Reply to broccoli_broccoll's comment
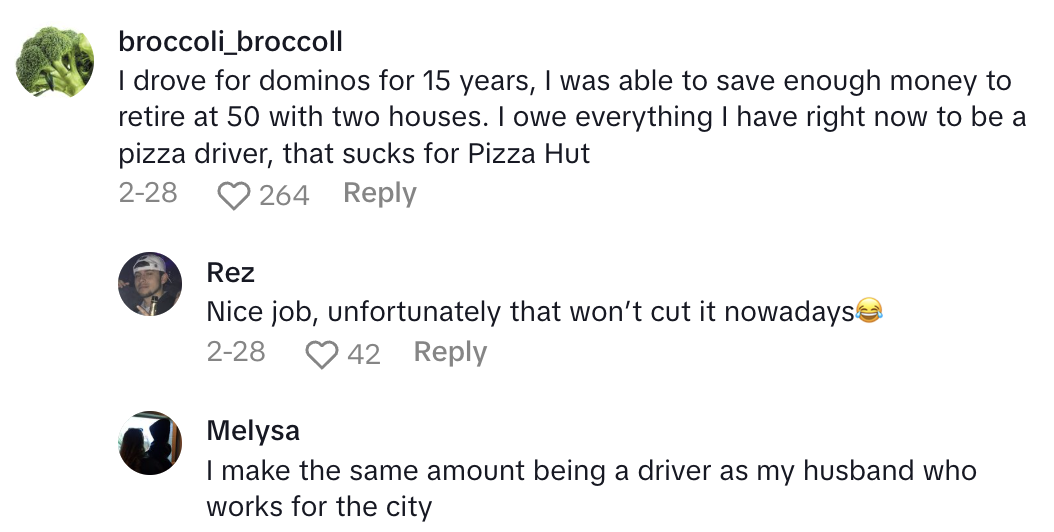1054x532 pixels. [379, 193]
